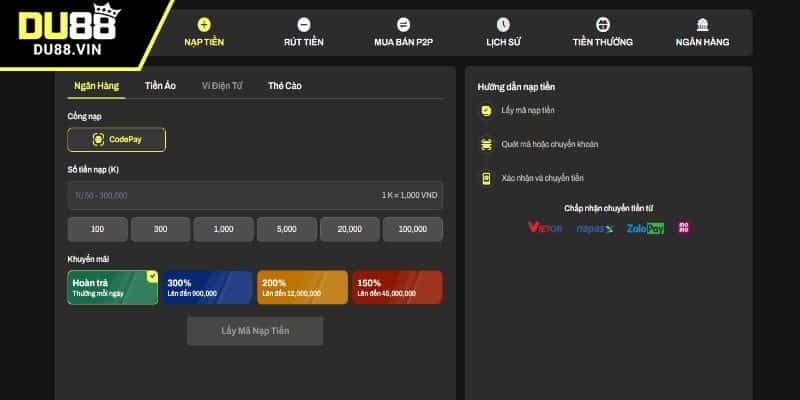Open Mua Bán P2P exchange icon
800x400 pixels.
pos(403,24)
